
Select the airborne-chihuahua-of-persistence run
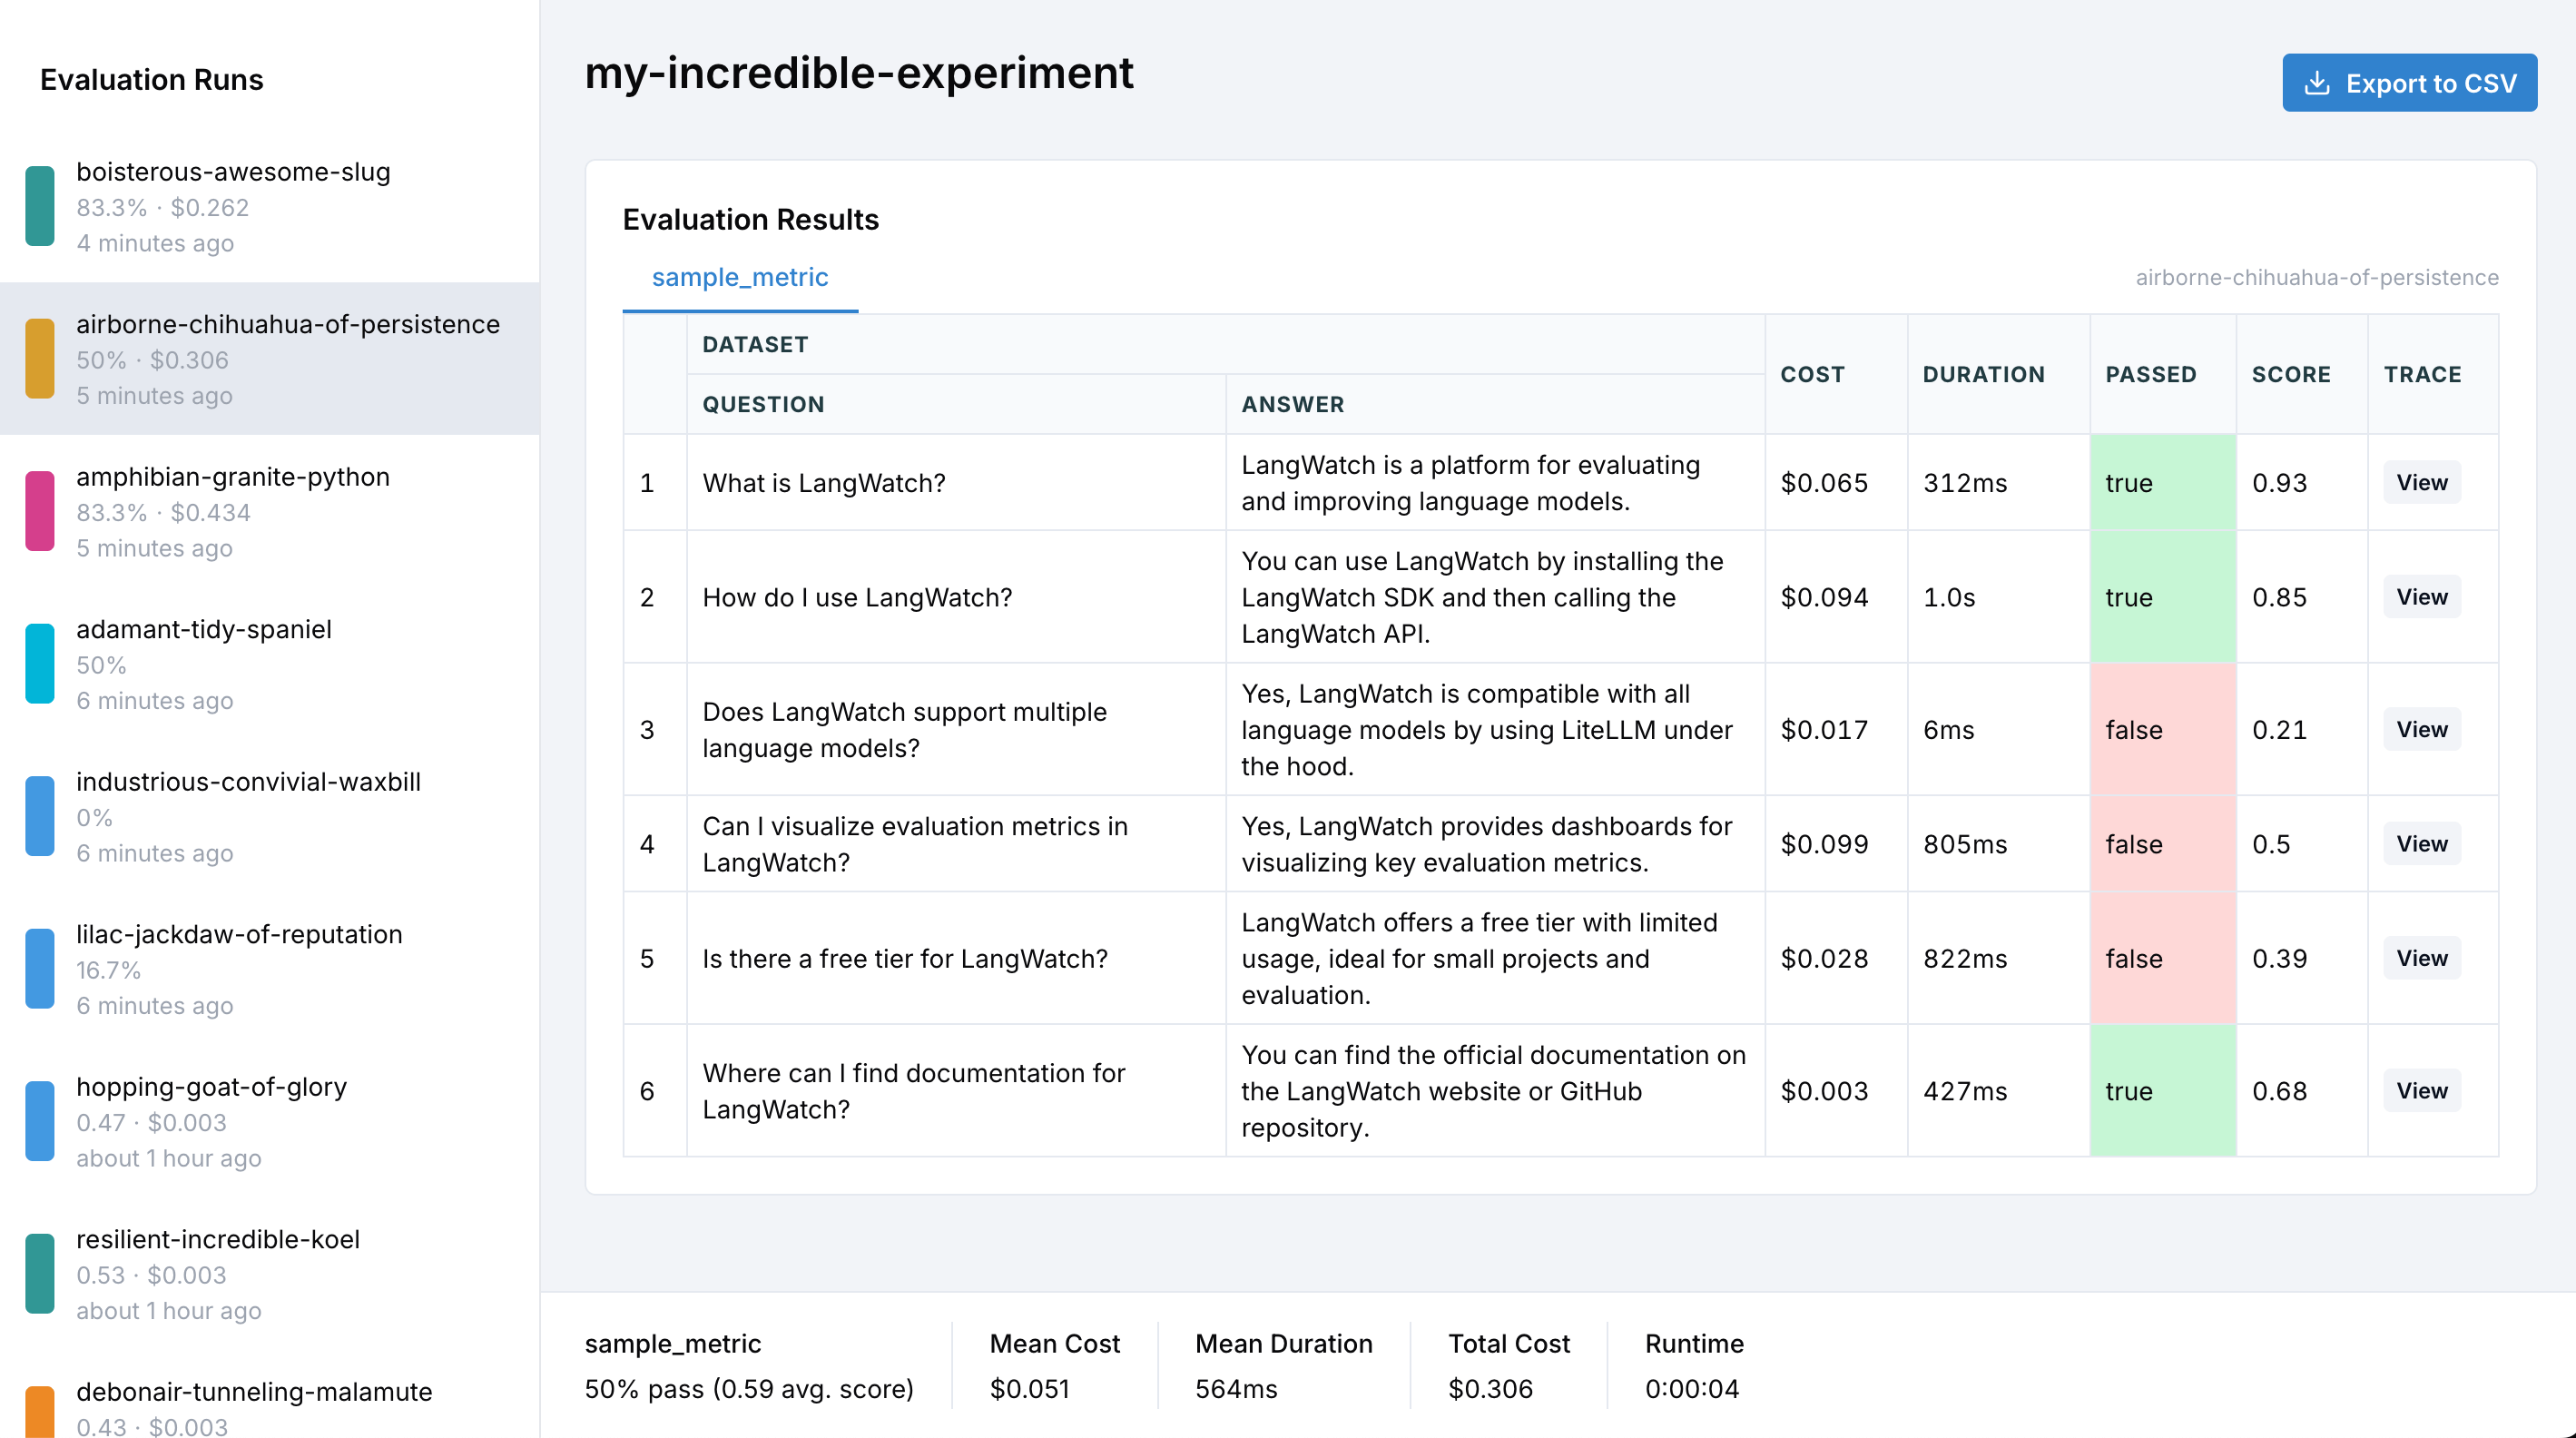coord(270,359)
